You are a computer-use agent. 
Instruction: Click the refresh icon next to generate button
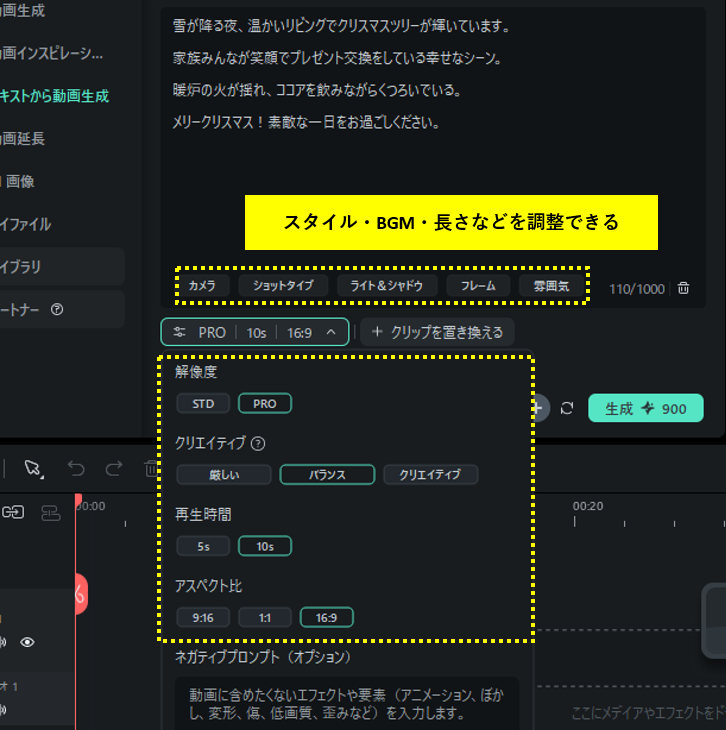click(x=567, y=408)
